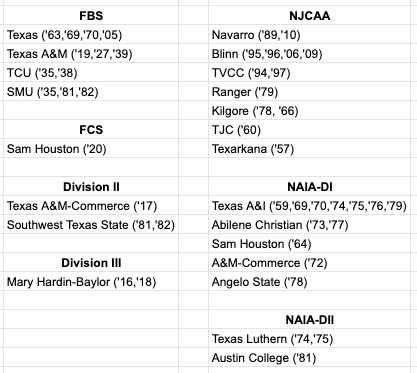Select the Mary Hardin-Baylor ('16,'18) cell

pyautogui.click(x=91, y=282)
